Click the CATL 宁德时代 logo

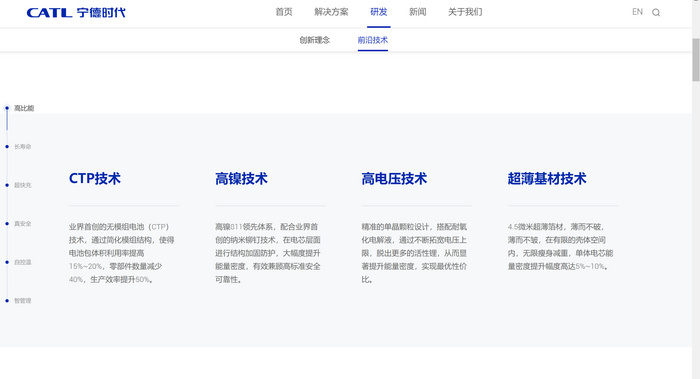(x=76, y=12)
